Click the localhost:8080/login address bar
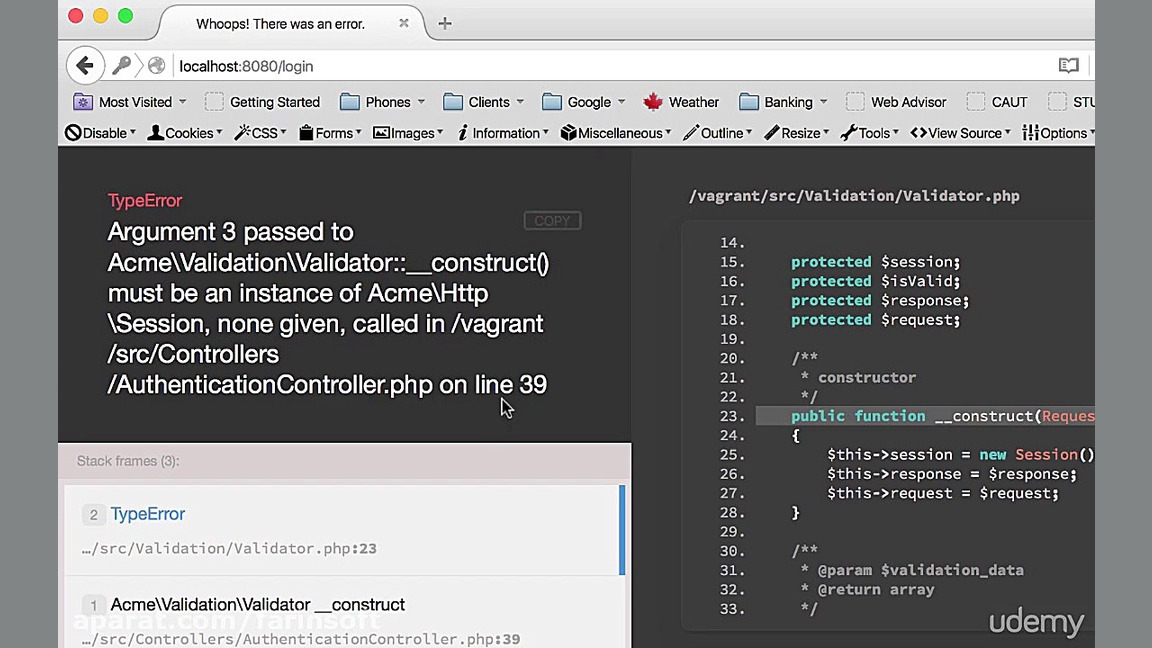 tap(600, 66)
